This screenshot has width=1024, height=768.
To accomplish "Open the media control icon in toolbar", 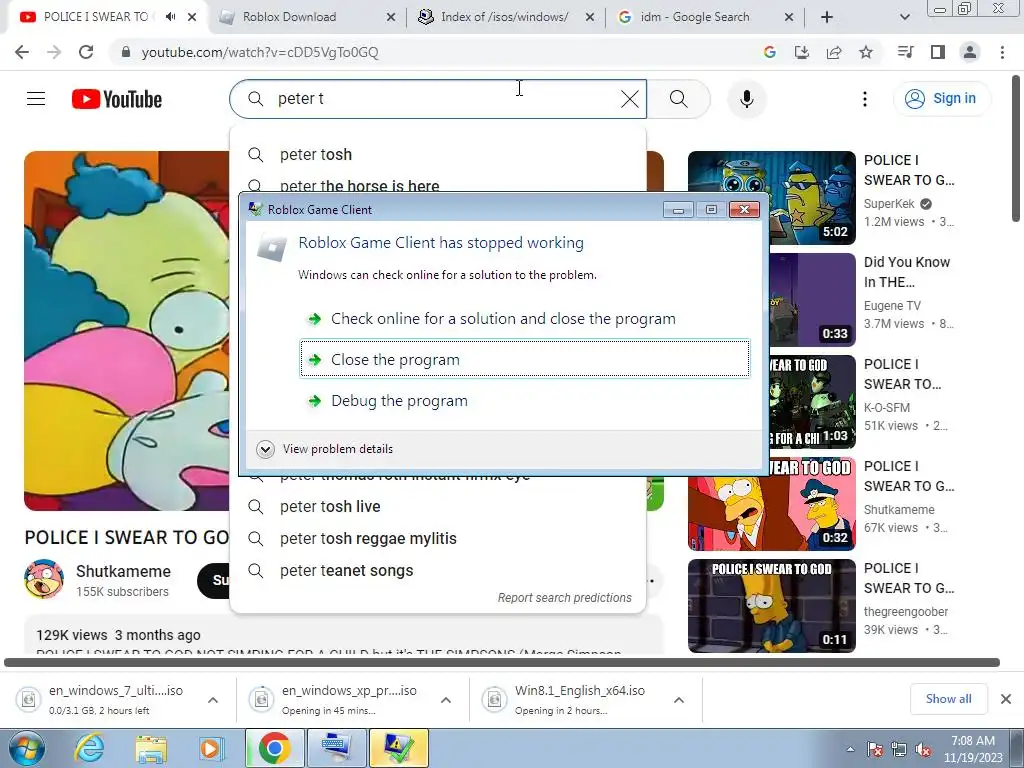I will pos(906,52).
